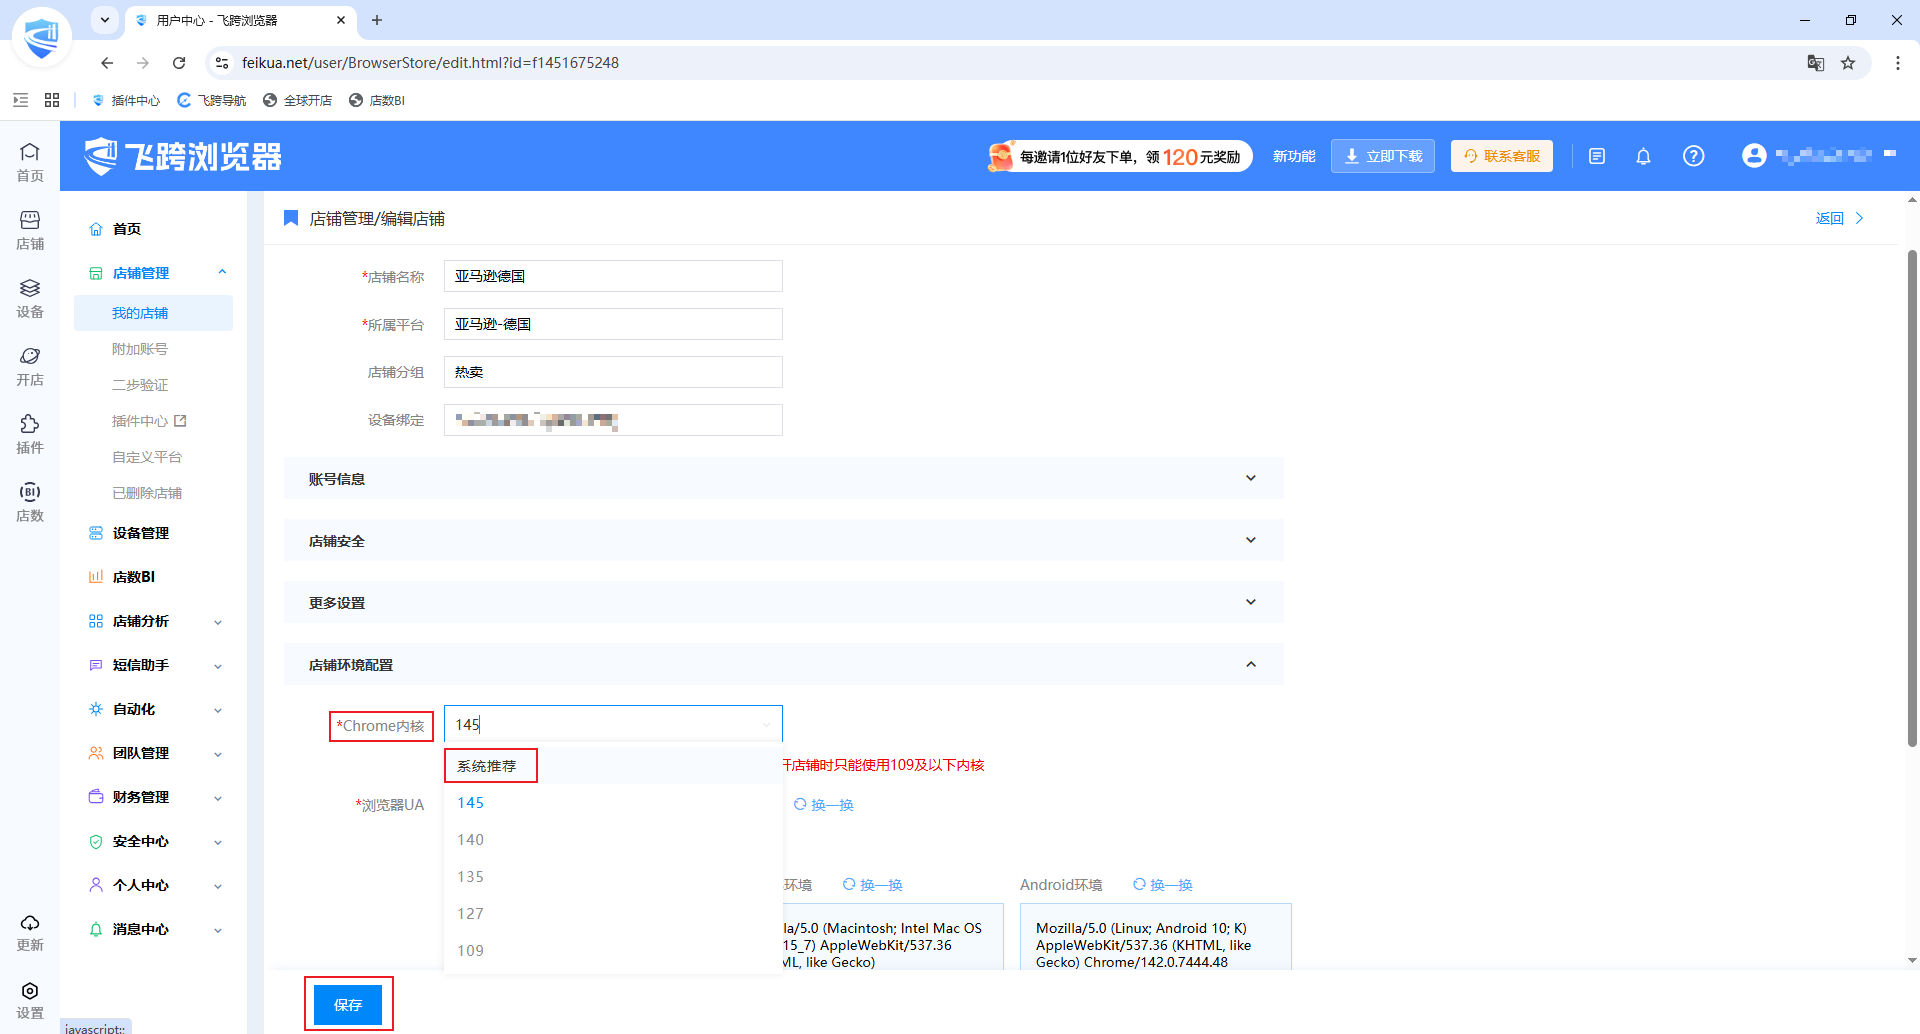Image resolution: width=1920 pixels, height=1034 pixels.
Task: Expand the 店铺分析 sidebar menu
Action: [155, 621]
